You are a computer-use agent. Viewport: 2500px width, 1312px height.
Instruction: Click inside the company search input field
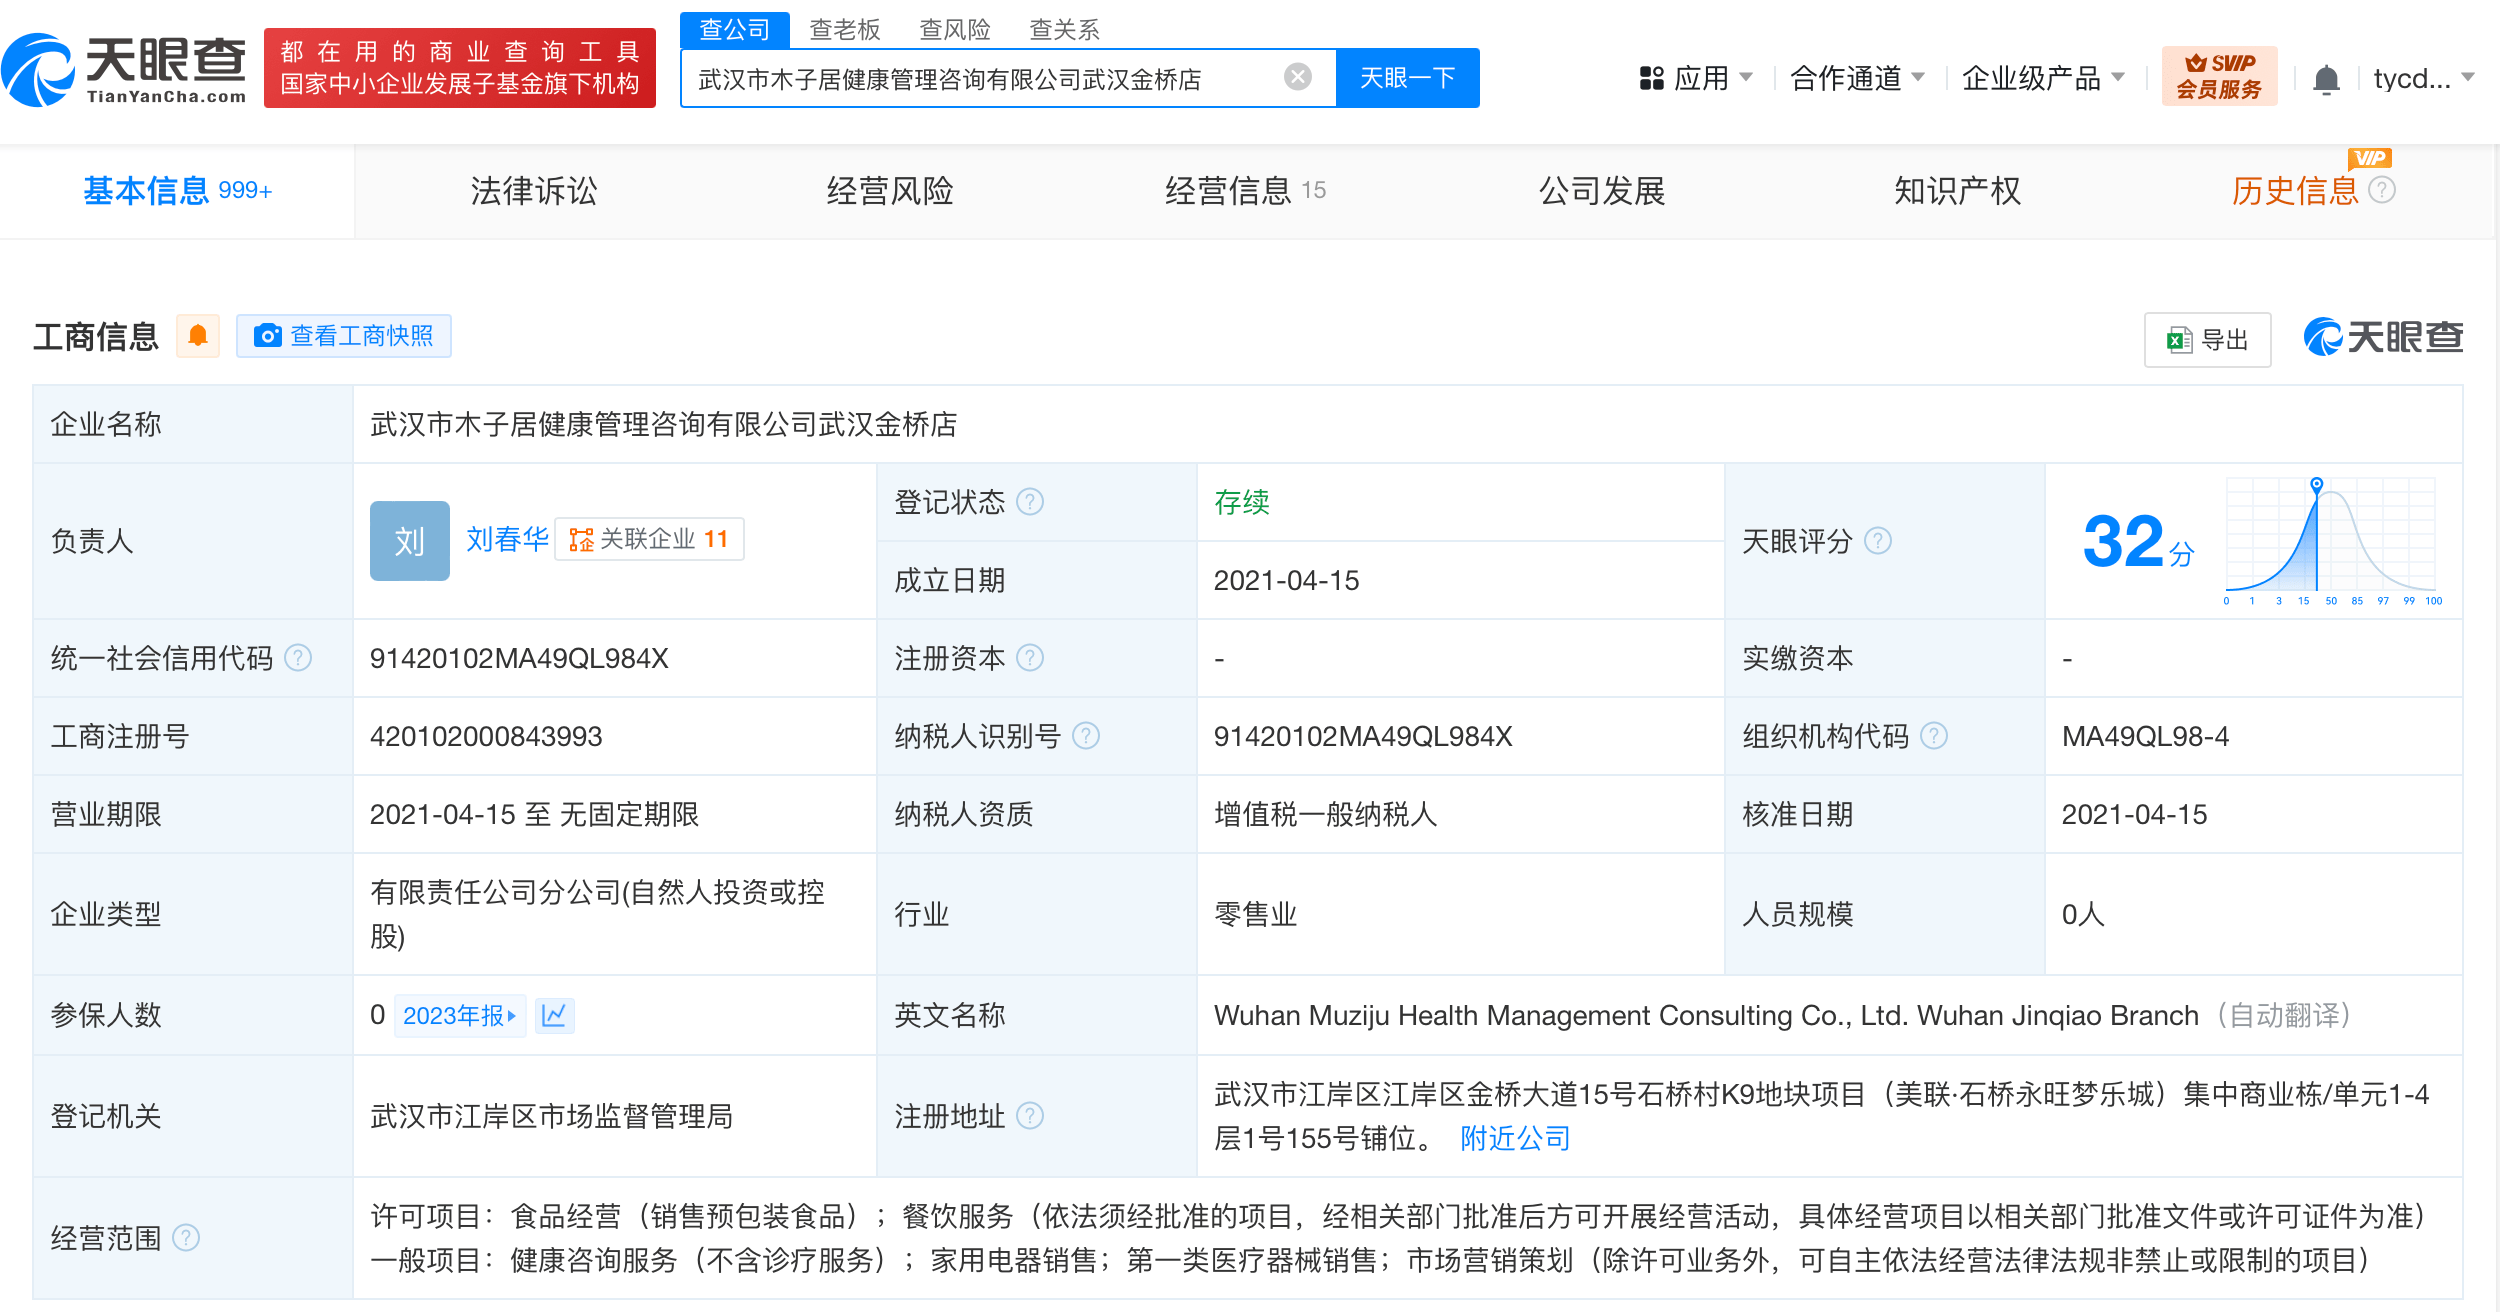click(x=1000, y=77)
